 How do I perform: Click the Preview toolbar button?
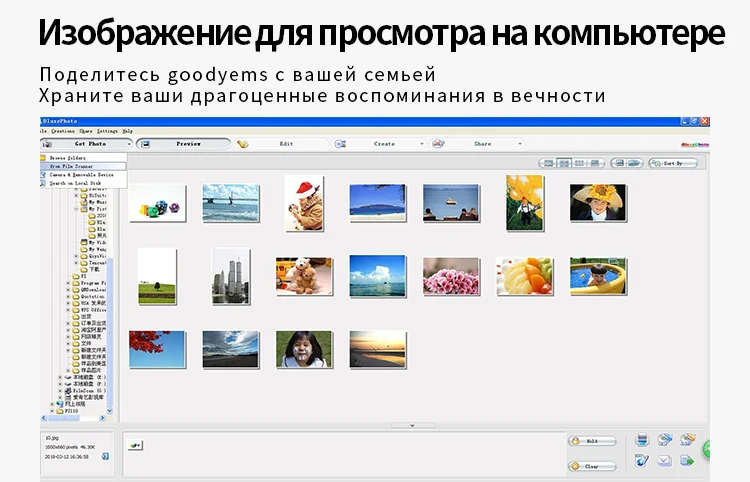pos(184,144)
